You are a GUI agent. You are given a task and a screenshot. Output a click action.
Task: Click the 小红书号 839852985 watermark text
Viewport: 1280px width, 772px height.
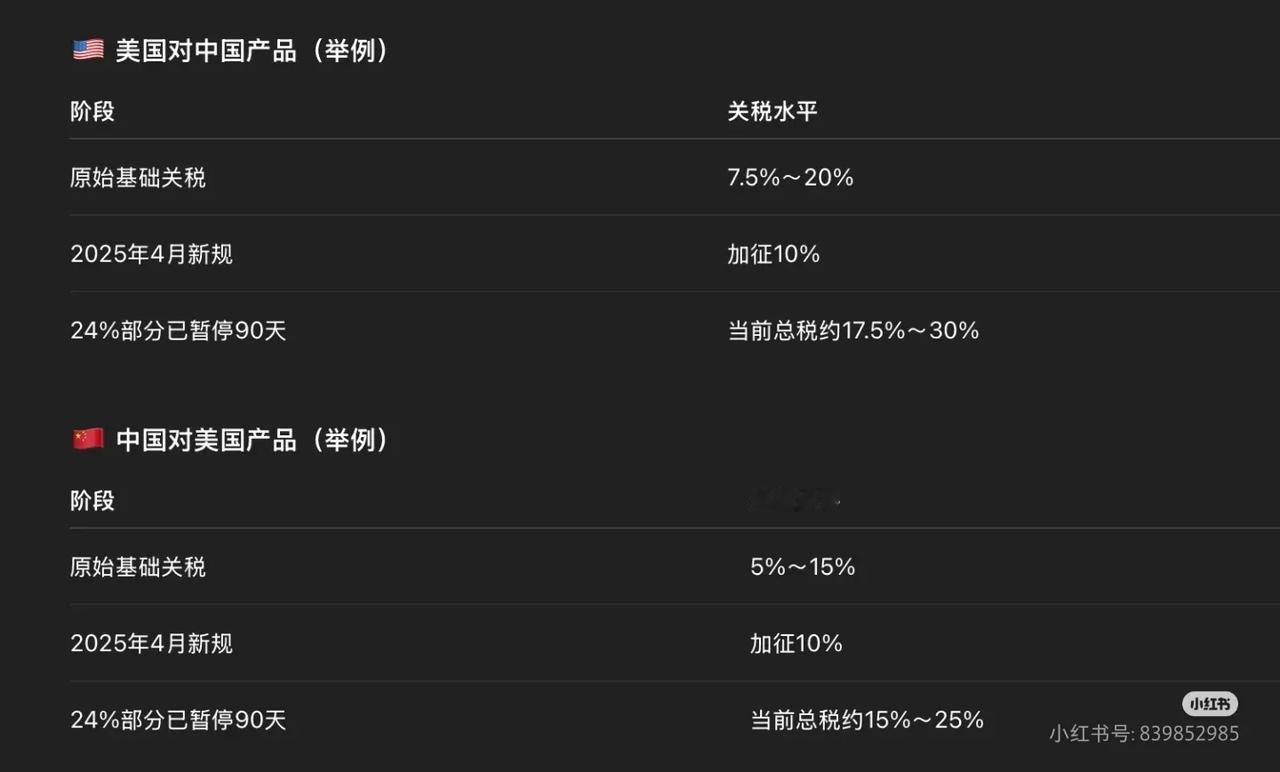point(1144,734)
